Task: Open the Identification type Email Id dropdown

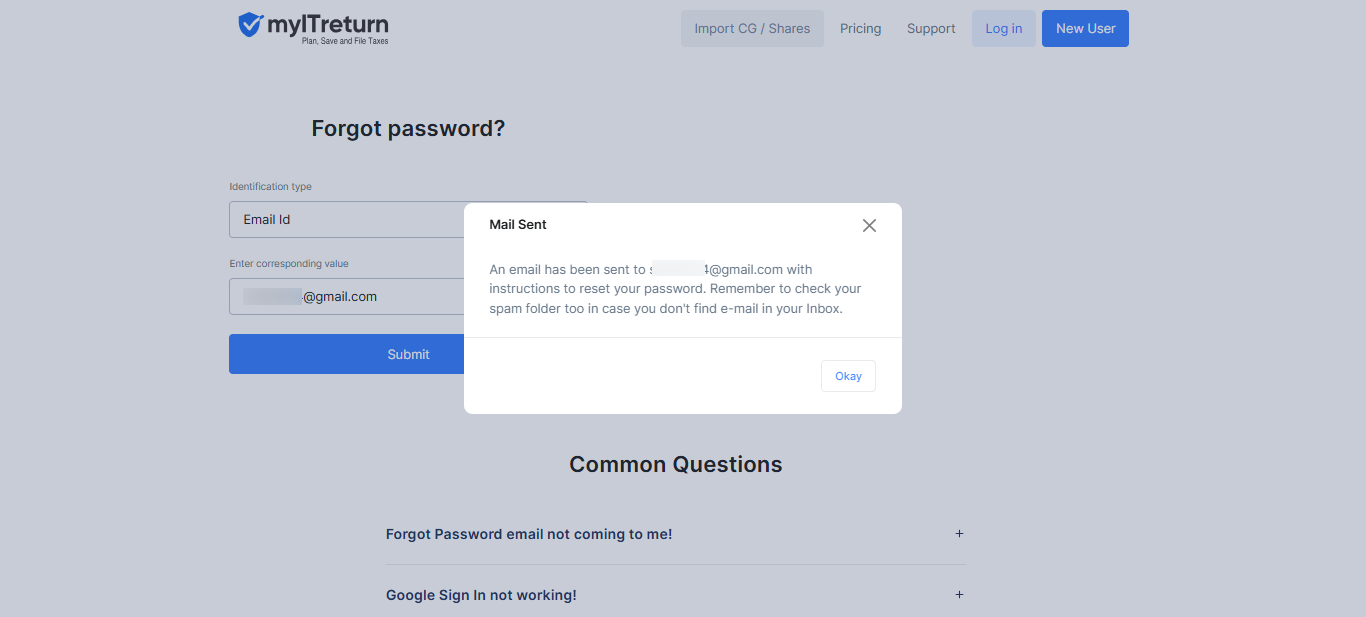Action: (x=346, y=220)
